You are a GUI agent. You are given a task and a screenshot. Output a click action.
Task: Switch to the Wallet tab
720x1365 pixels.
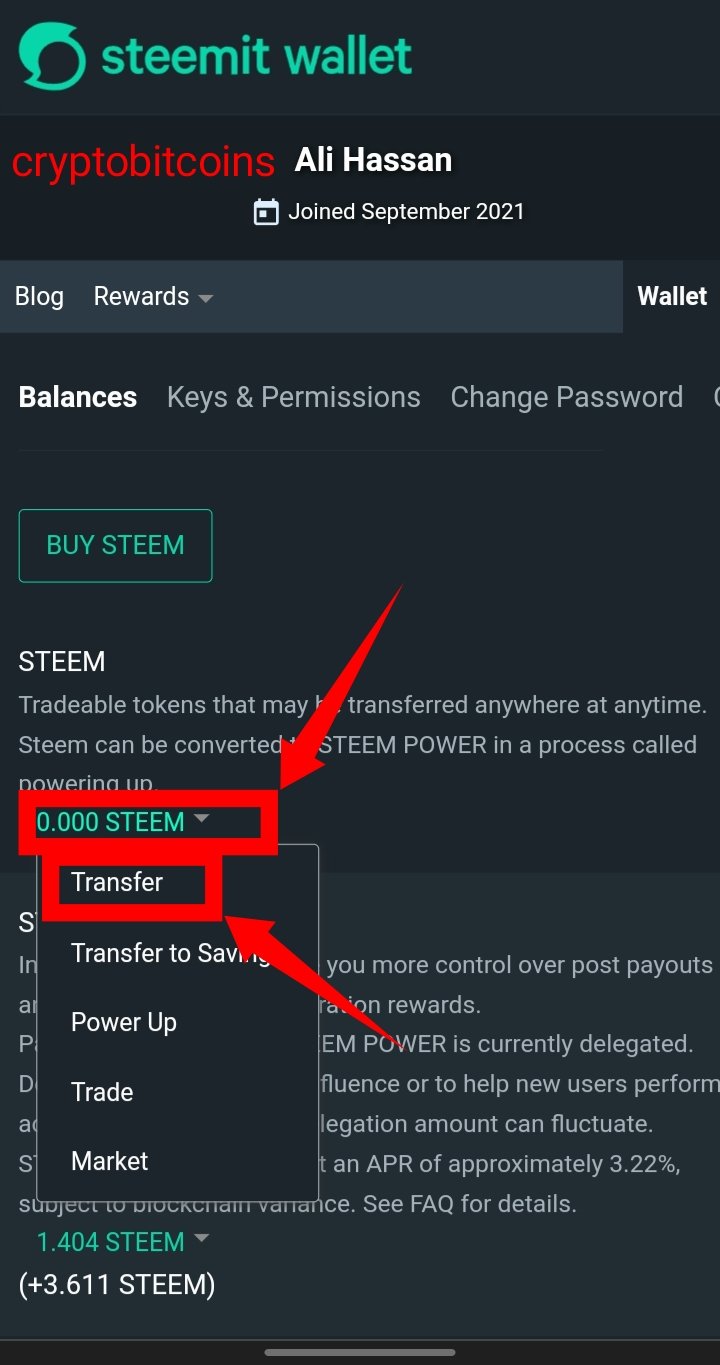pos(672,297)
